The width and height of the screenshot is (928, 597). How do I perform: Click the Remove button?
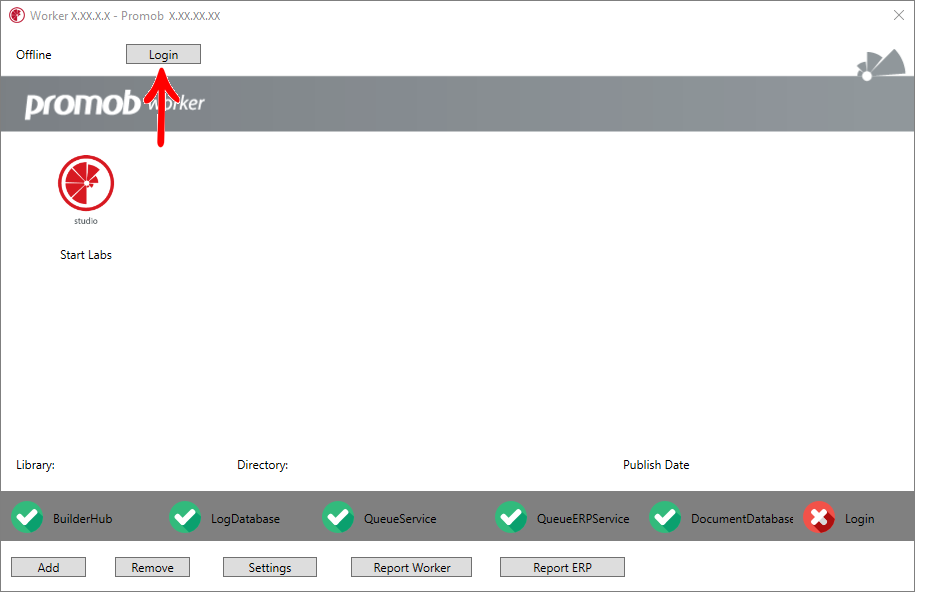click(x=153, y=567)
